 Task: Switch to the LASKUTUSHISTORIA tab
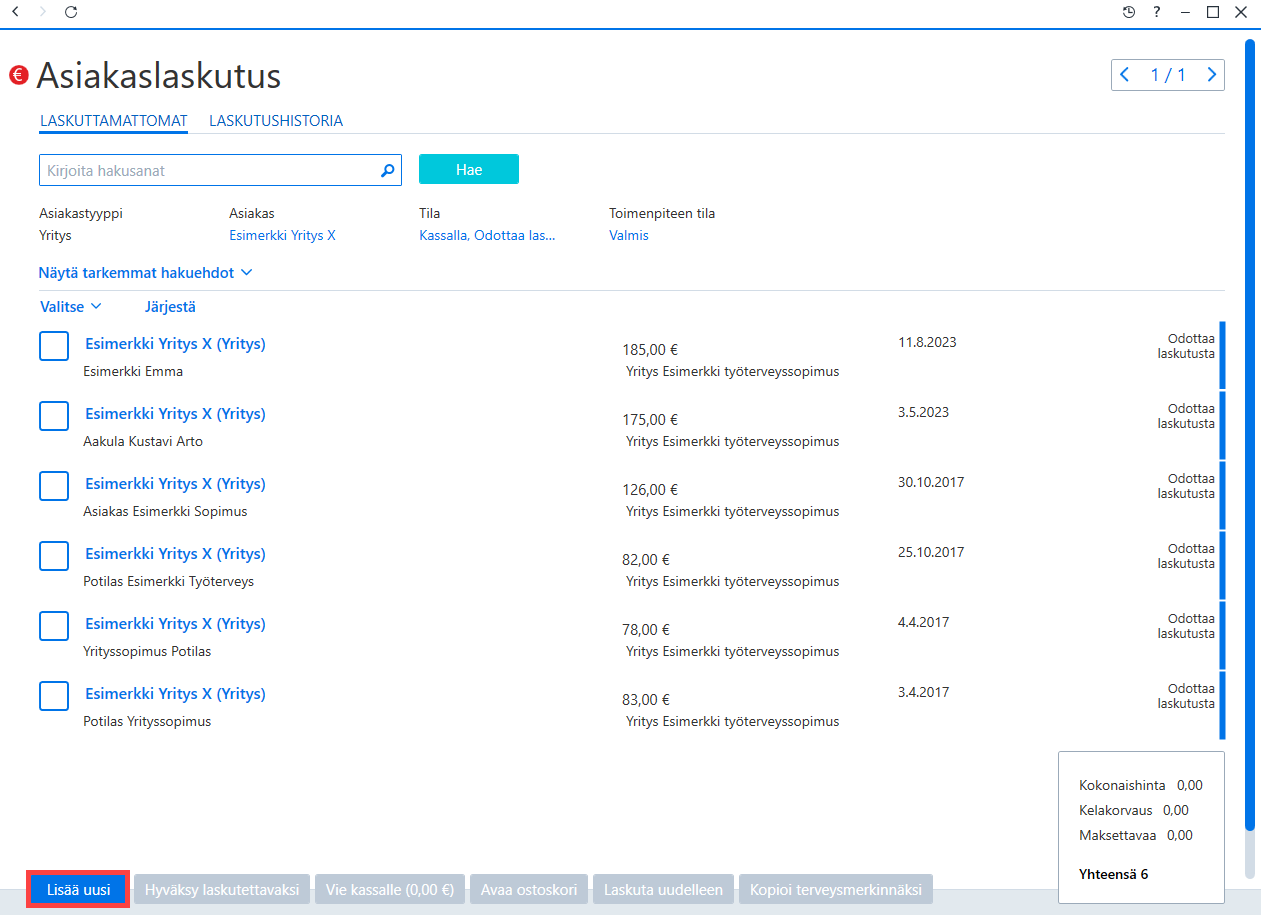(x=276, y=121)
